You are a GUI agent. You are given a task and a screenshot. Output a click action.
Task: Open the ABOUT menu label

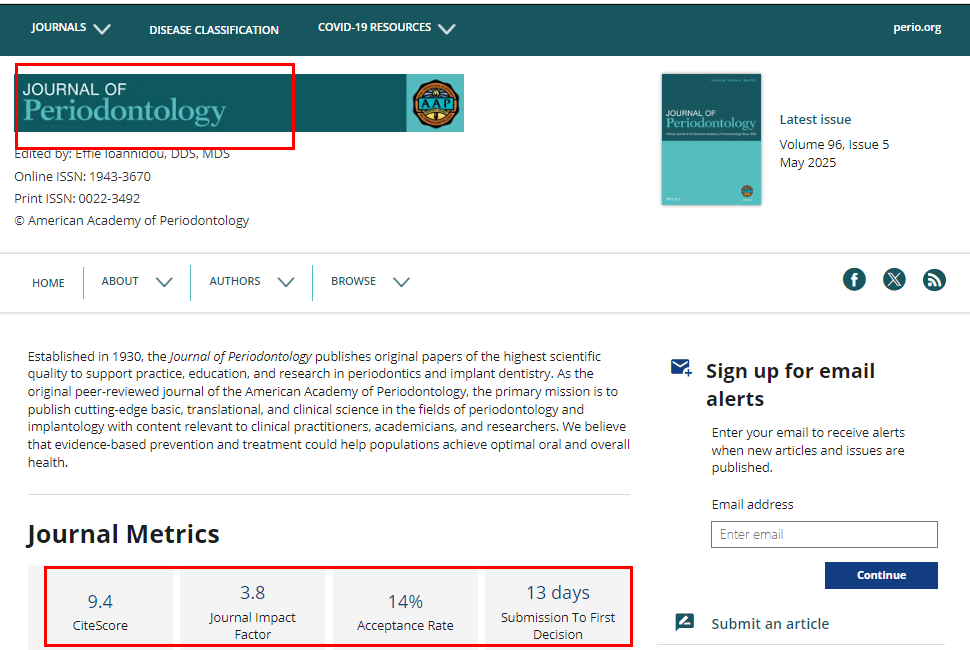120,281
